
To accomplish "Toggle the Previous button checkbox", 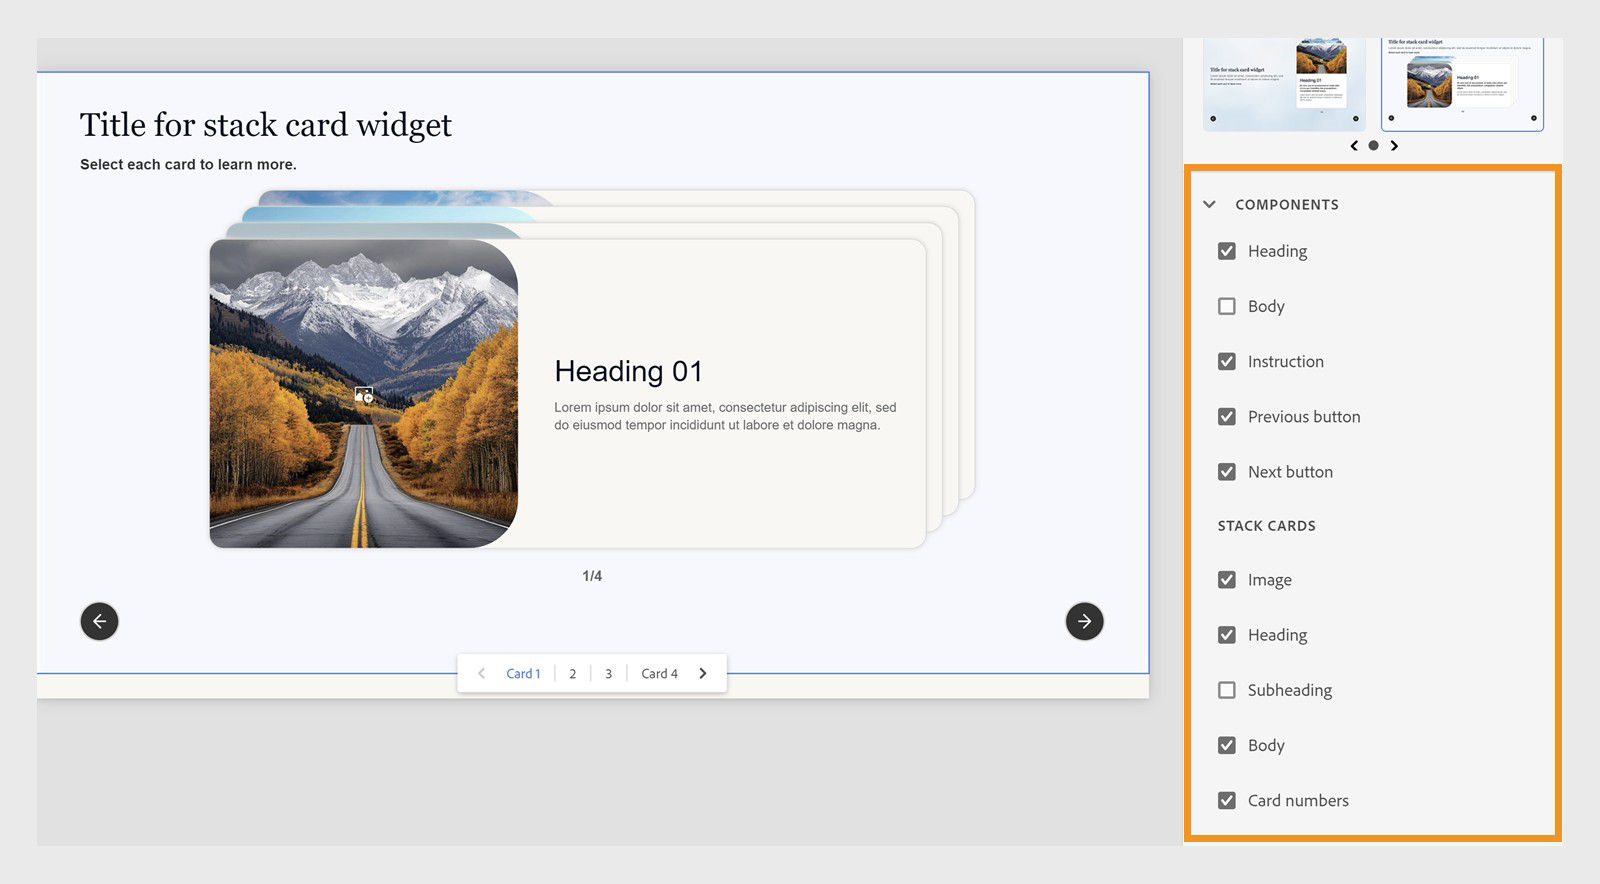I will pyautogui.click(x=1227, y=416).
